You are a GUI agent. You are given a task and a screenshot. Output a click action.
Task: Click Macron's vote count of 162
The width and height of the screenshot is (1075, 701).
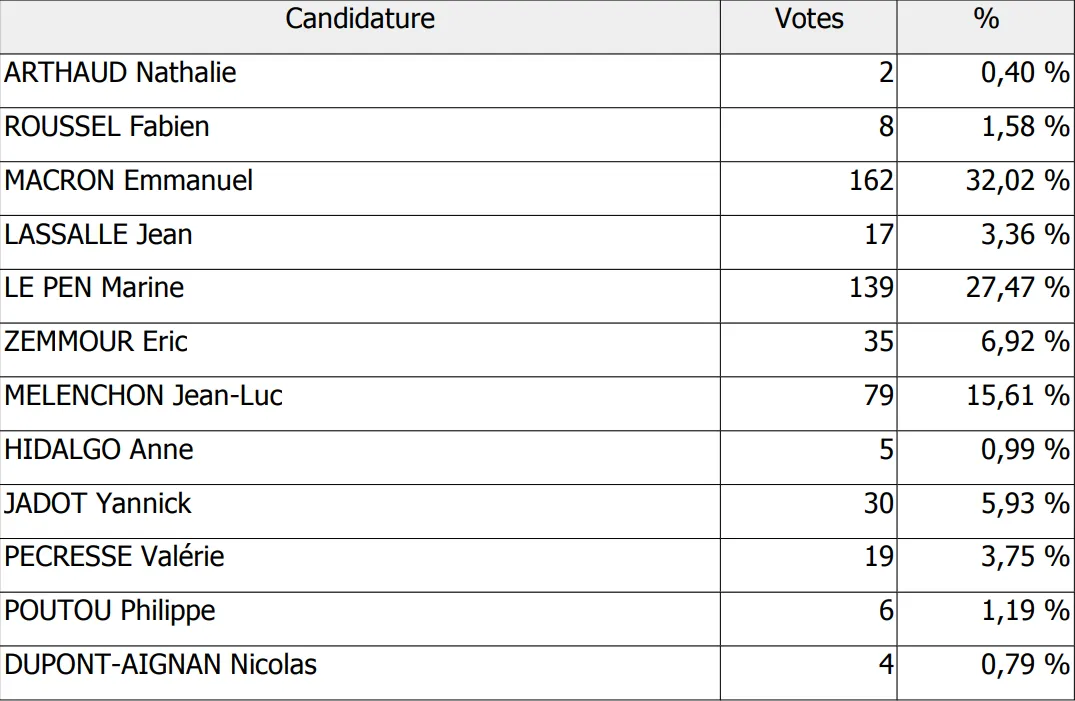(x=869, y=181)
